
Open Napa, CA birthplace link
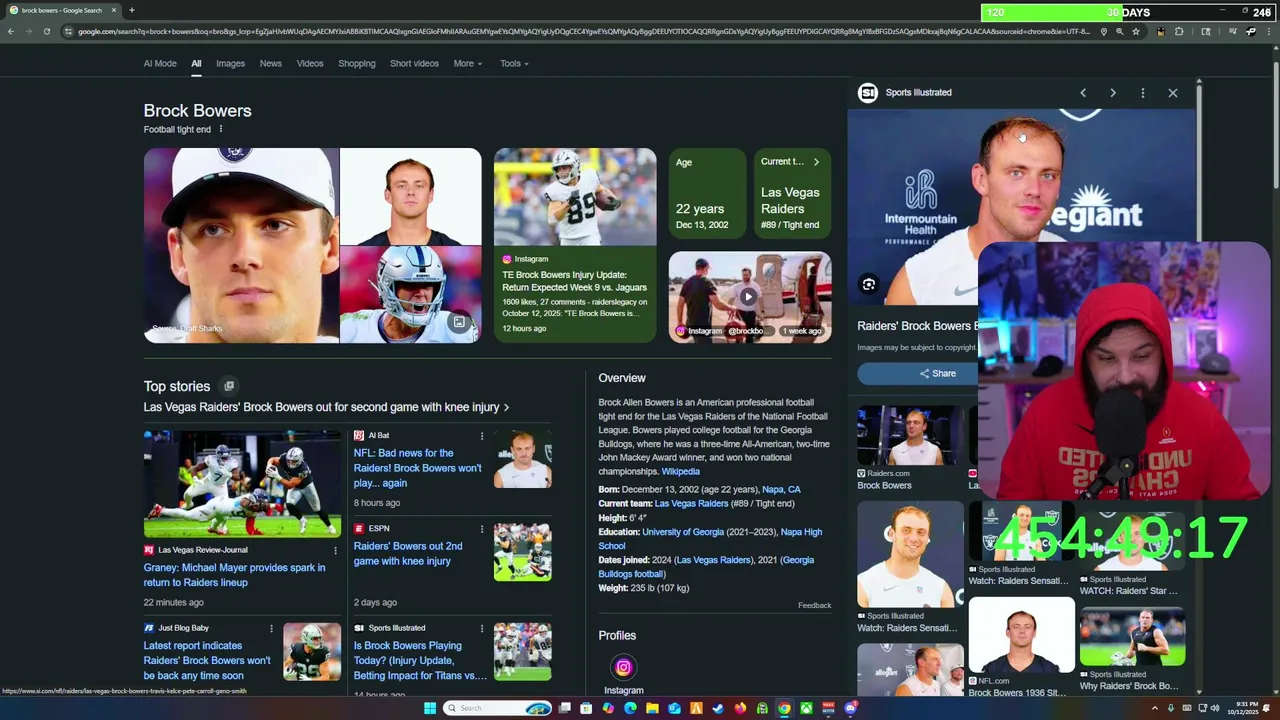point(781,489)
